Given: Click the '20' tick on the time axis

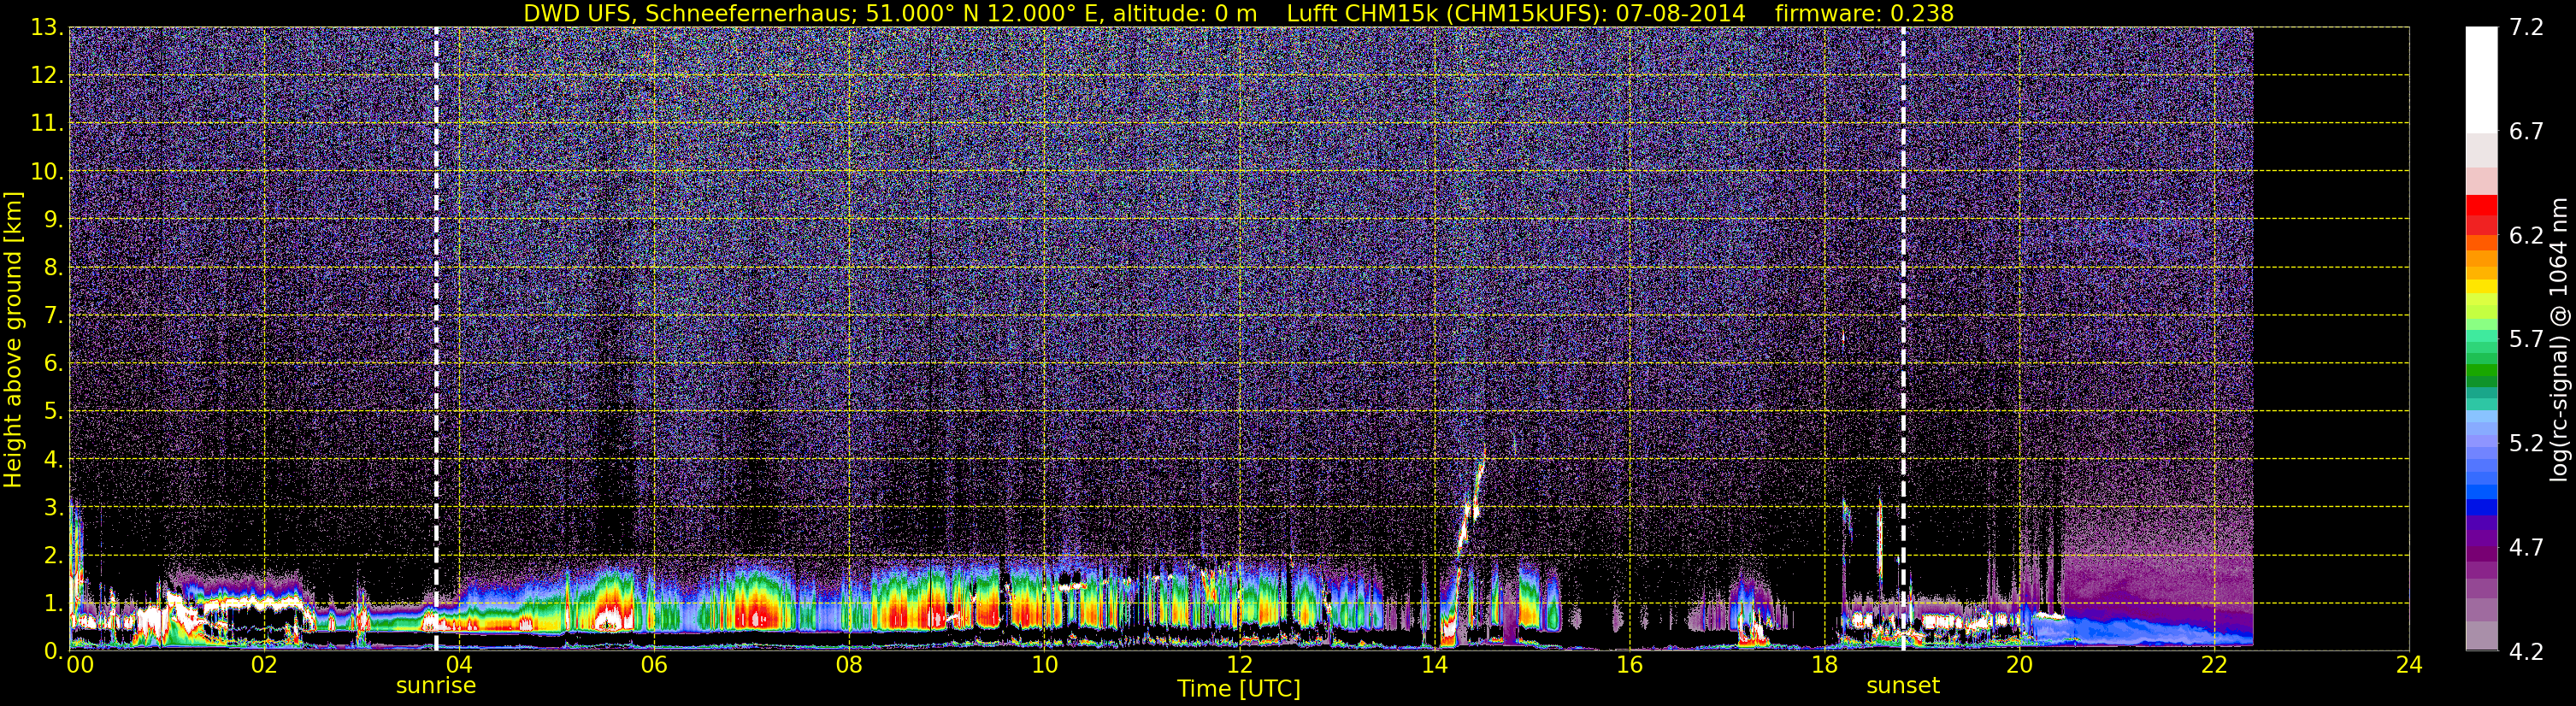Looking at the screenshot, I should tap(2019, 666).
